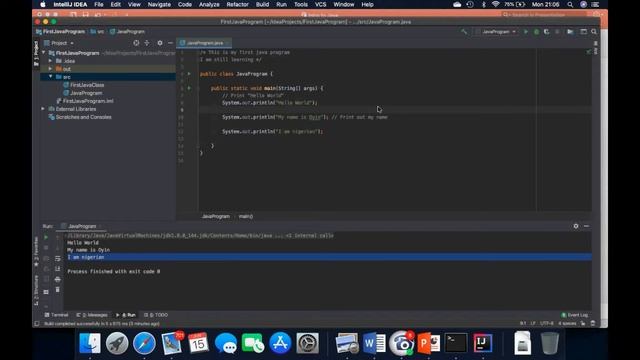
Task: Clear console with trash icon in Run panel
Action: point(58,289)
